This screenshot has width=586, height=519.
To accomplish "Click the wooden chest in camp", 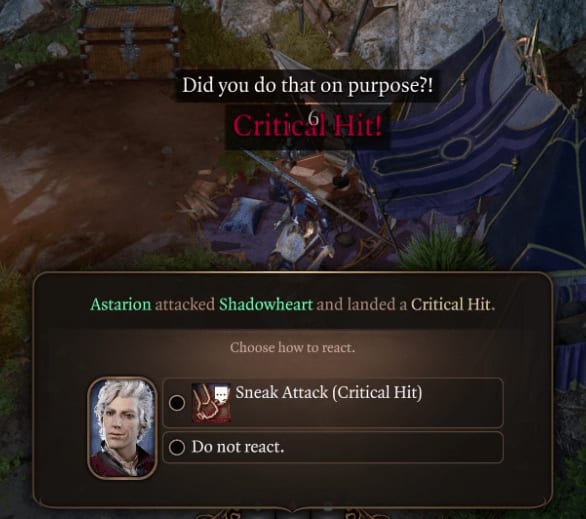I will point(130,41).
